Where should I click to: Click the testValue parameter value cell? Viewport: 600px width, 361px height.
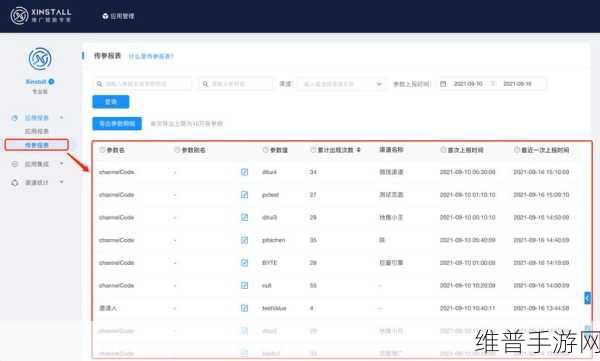pyautogui.click(x=274, y=308)
